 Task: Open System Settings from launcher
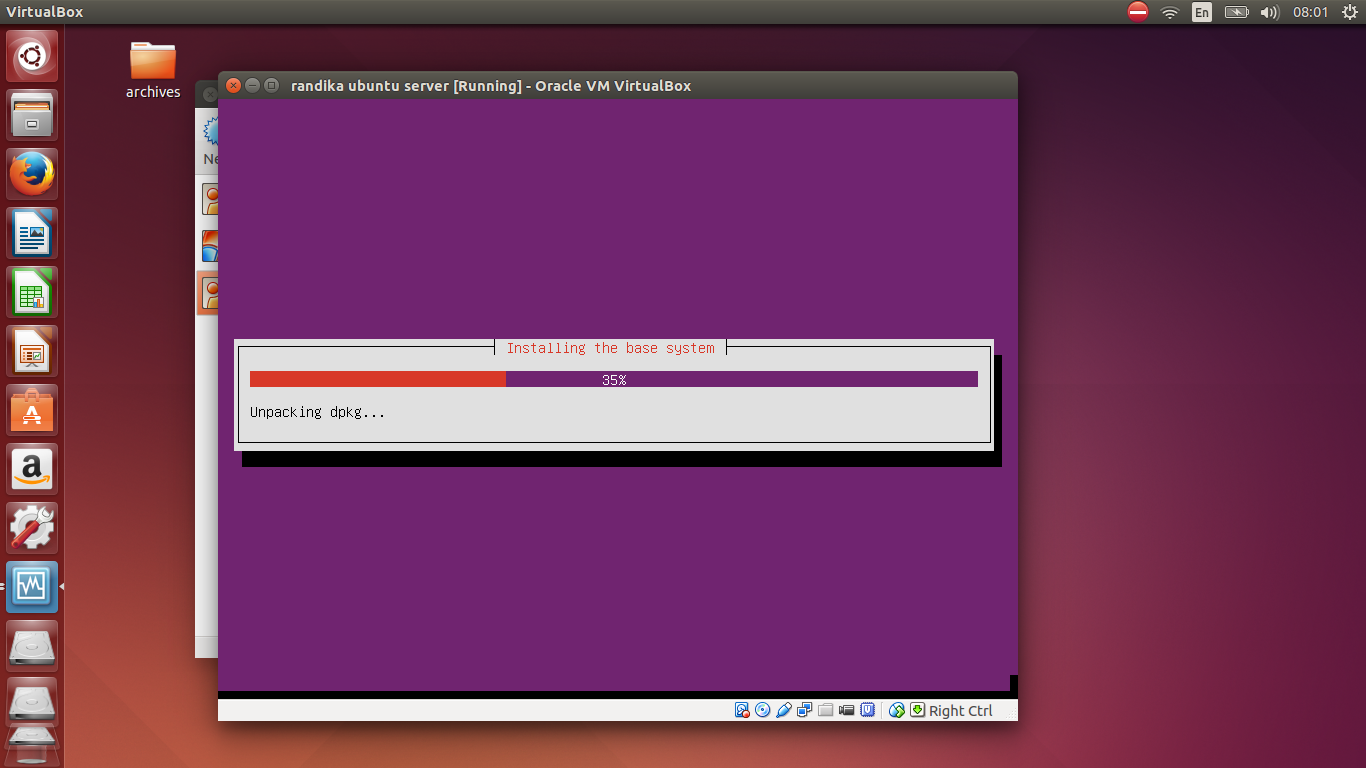32,528
